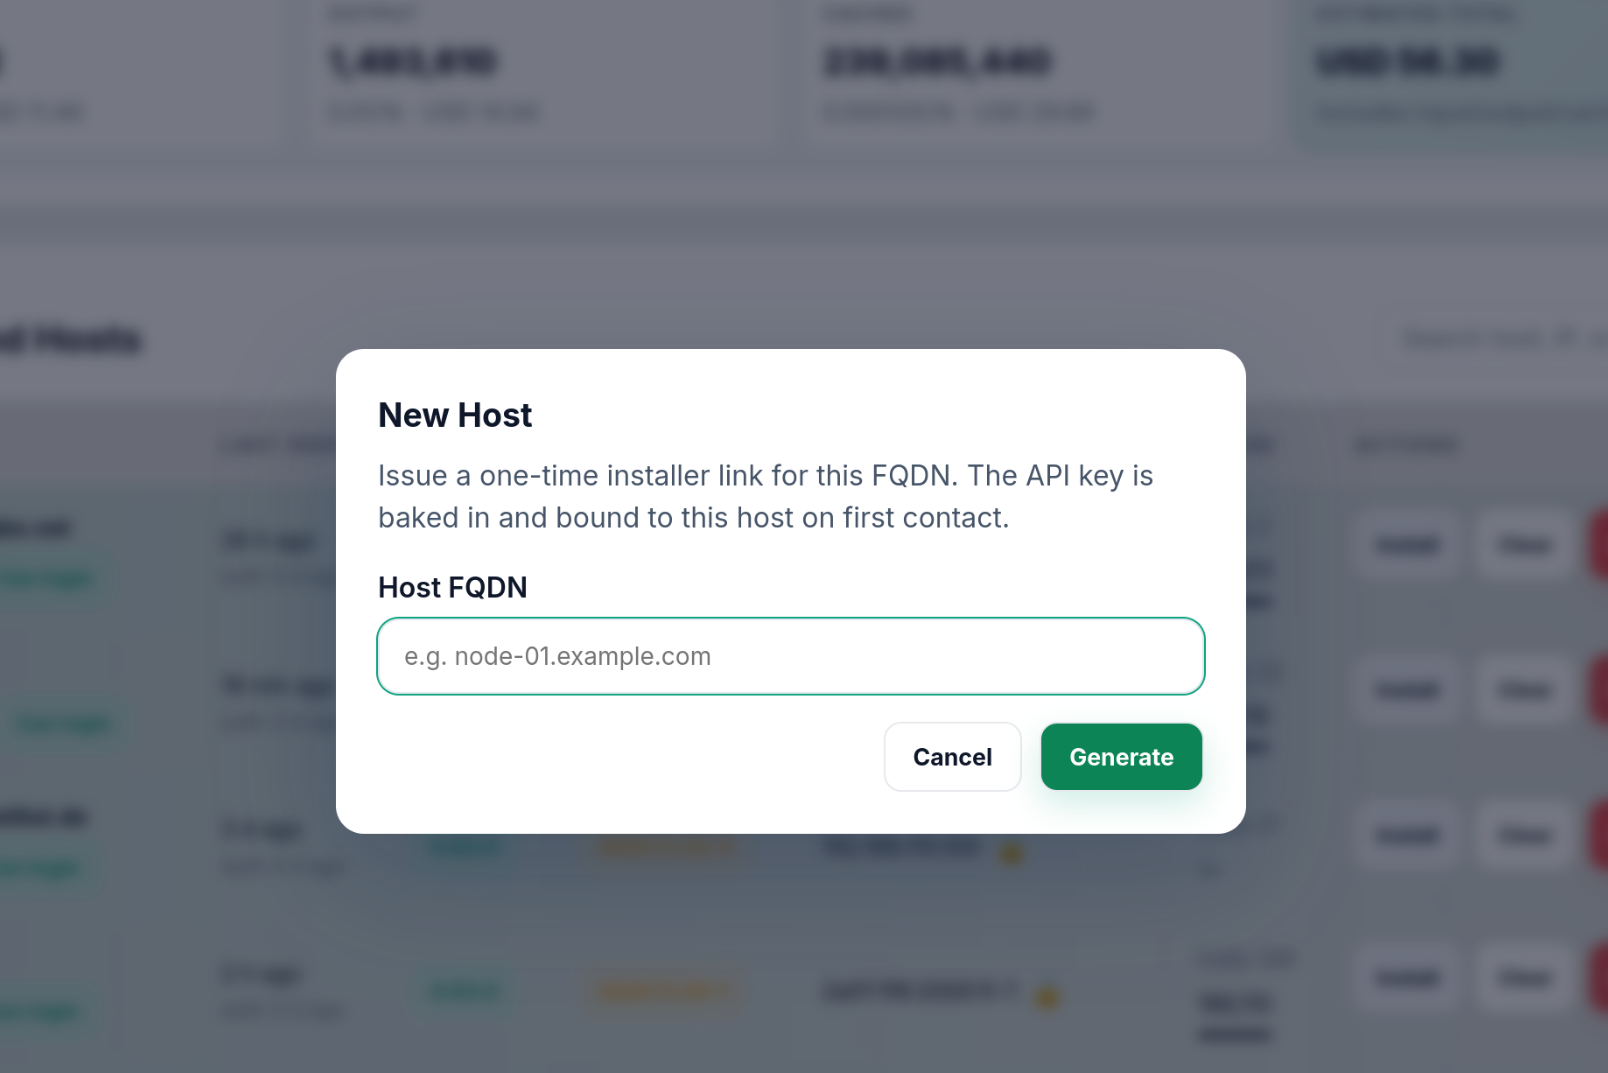
Task: Click View on the first host row
Action: pyautogui.click(x=1523, y=545)
